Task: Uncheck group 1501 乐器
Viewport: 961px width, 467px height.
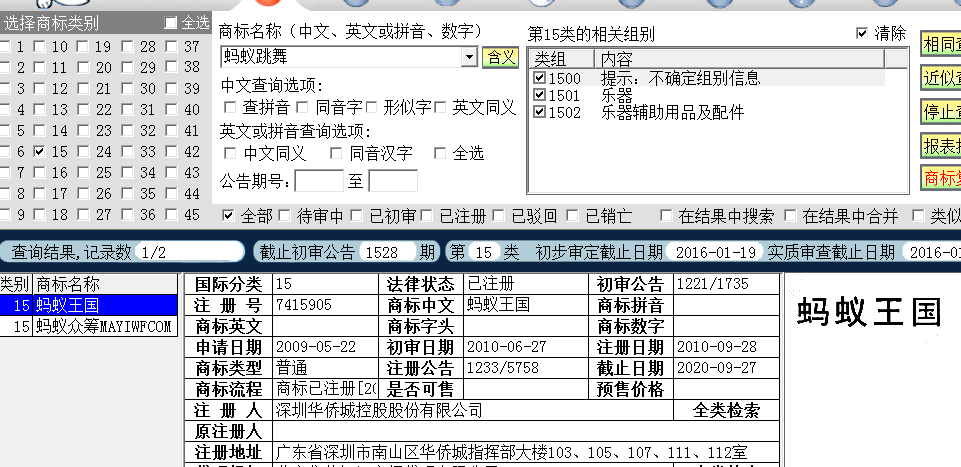Action: (x=539, y=95)
